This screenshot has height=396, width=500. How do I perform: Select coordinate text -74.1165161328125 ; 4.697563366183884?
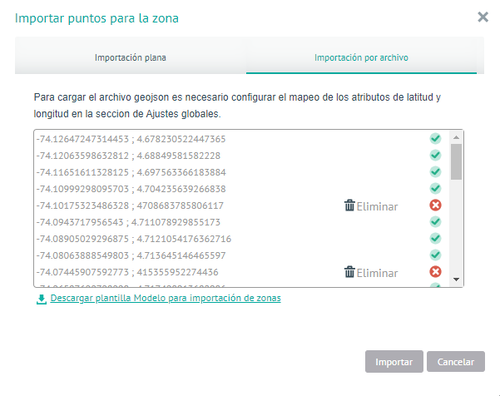point(131,172)
